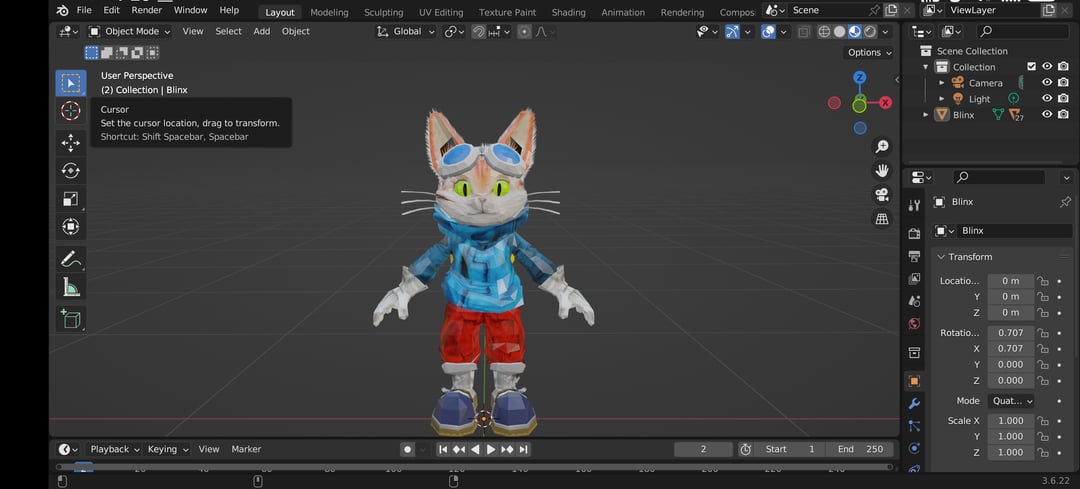
Task: Click the Options button in viewport
Action: tap(868, 52)
